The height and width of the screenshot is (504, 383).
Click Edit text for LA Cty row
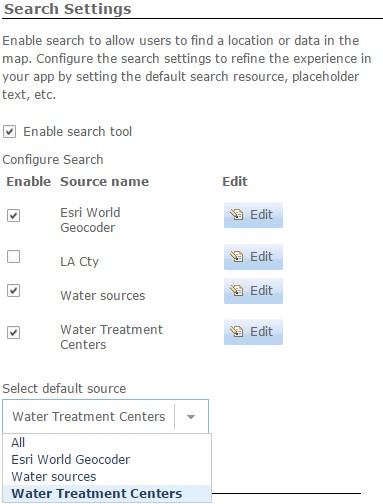pos(261,257)
